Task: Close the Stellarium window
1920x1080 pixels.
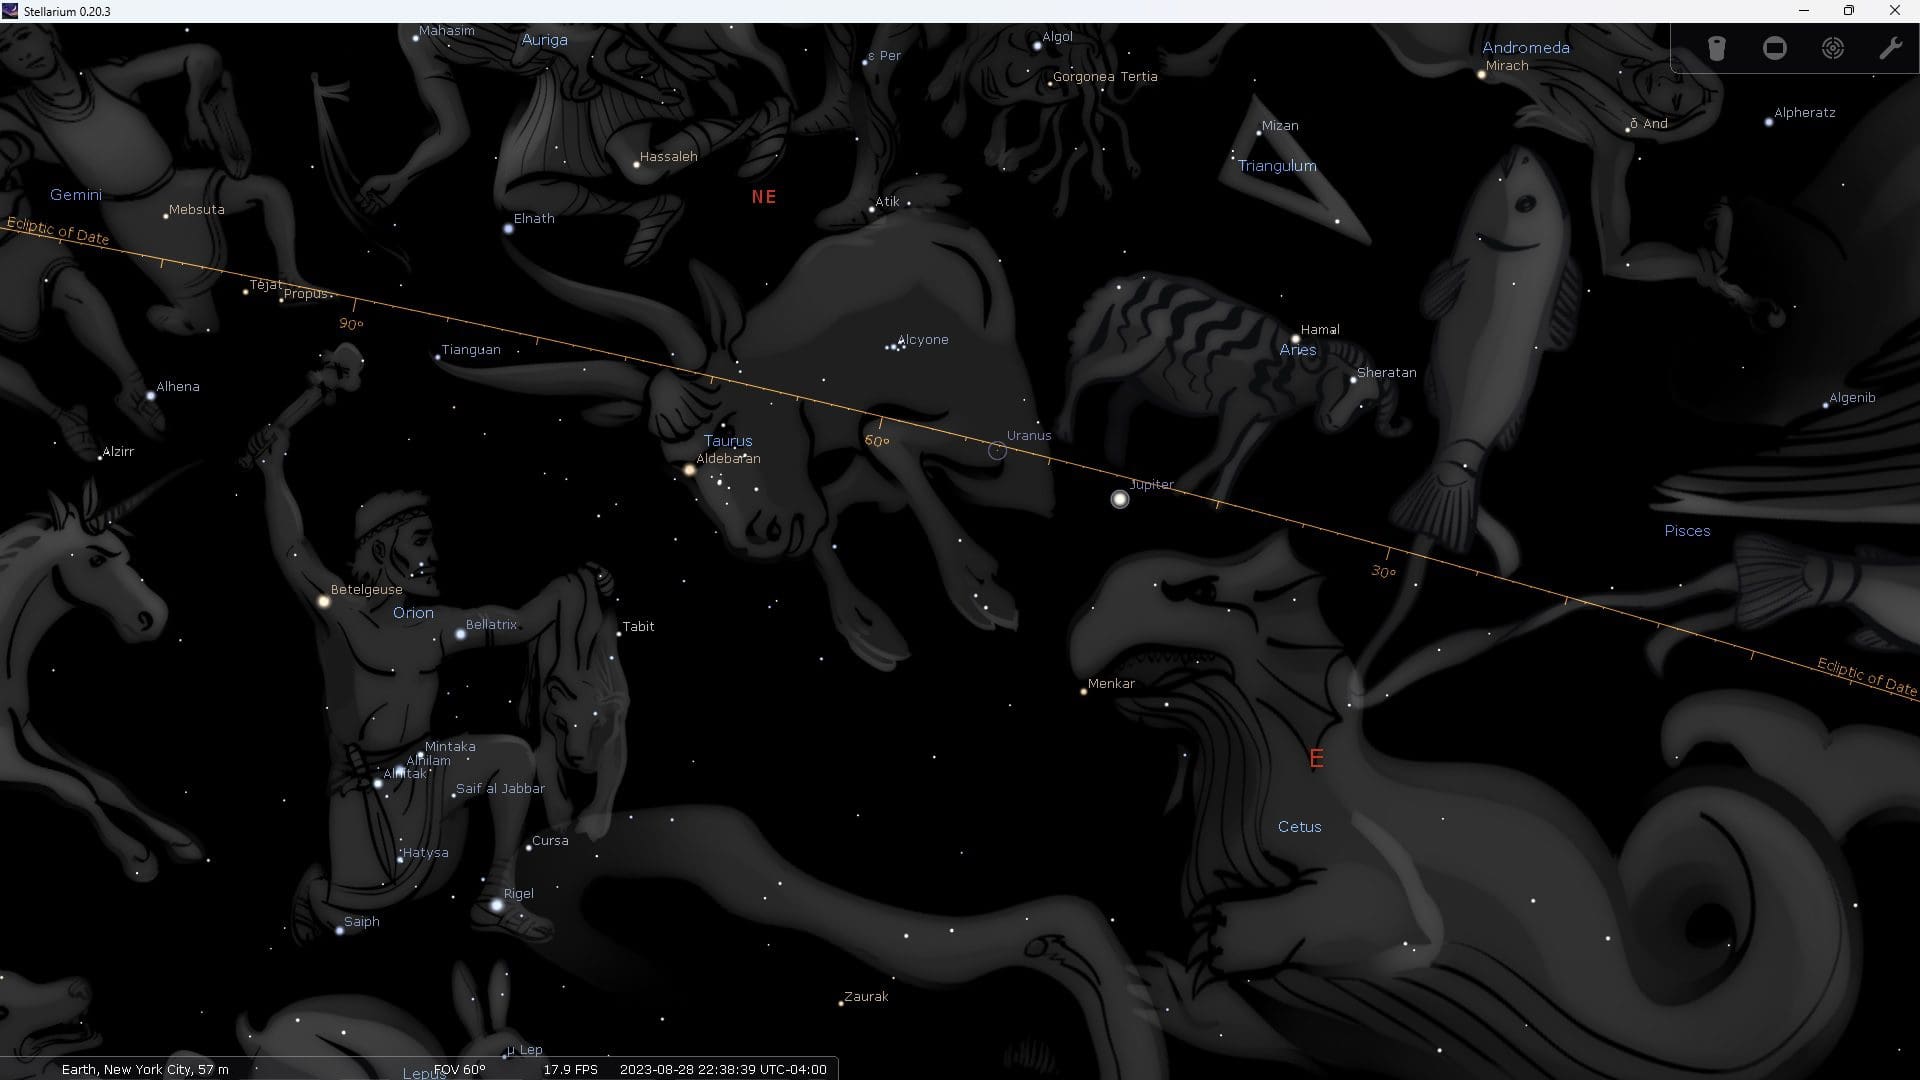Action: pos(1895,11)
